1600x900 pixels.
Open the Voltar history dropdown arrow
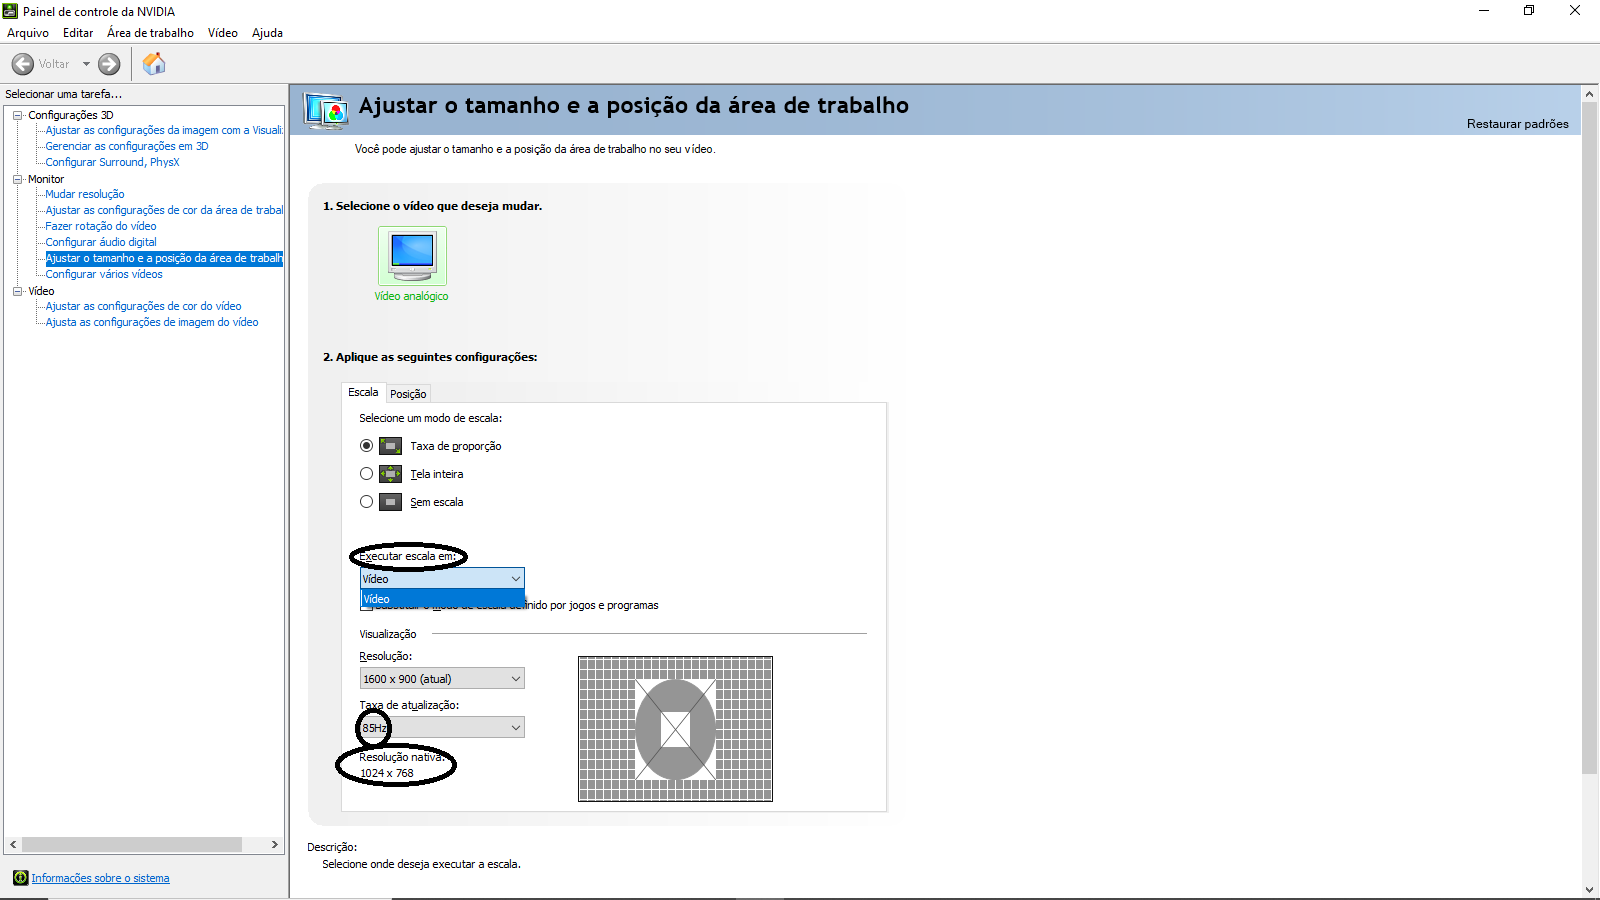[x=86, y=64]
